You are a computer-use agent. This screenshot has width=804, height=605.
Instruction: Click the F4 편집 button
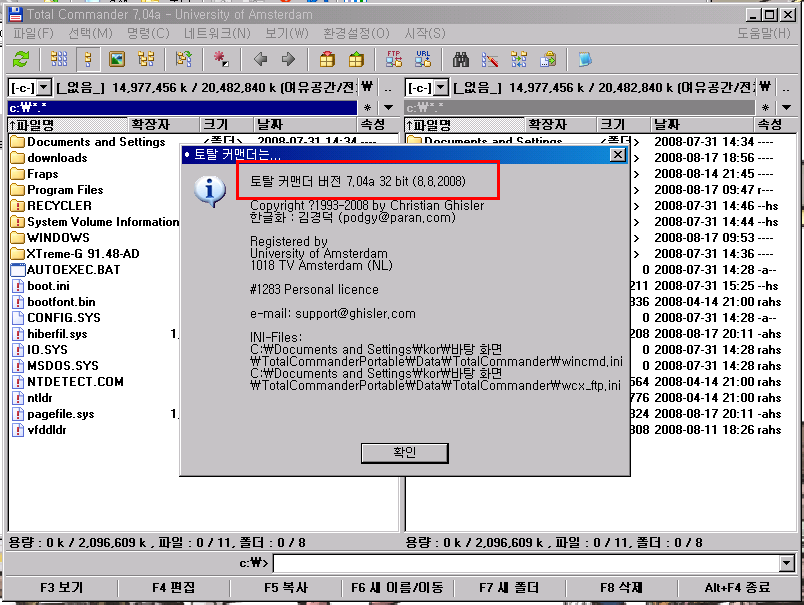(x=173, y=588)
